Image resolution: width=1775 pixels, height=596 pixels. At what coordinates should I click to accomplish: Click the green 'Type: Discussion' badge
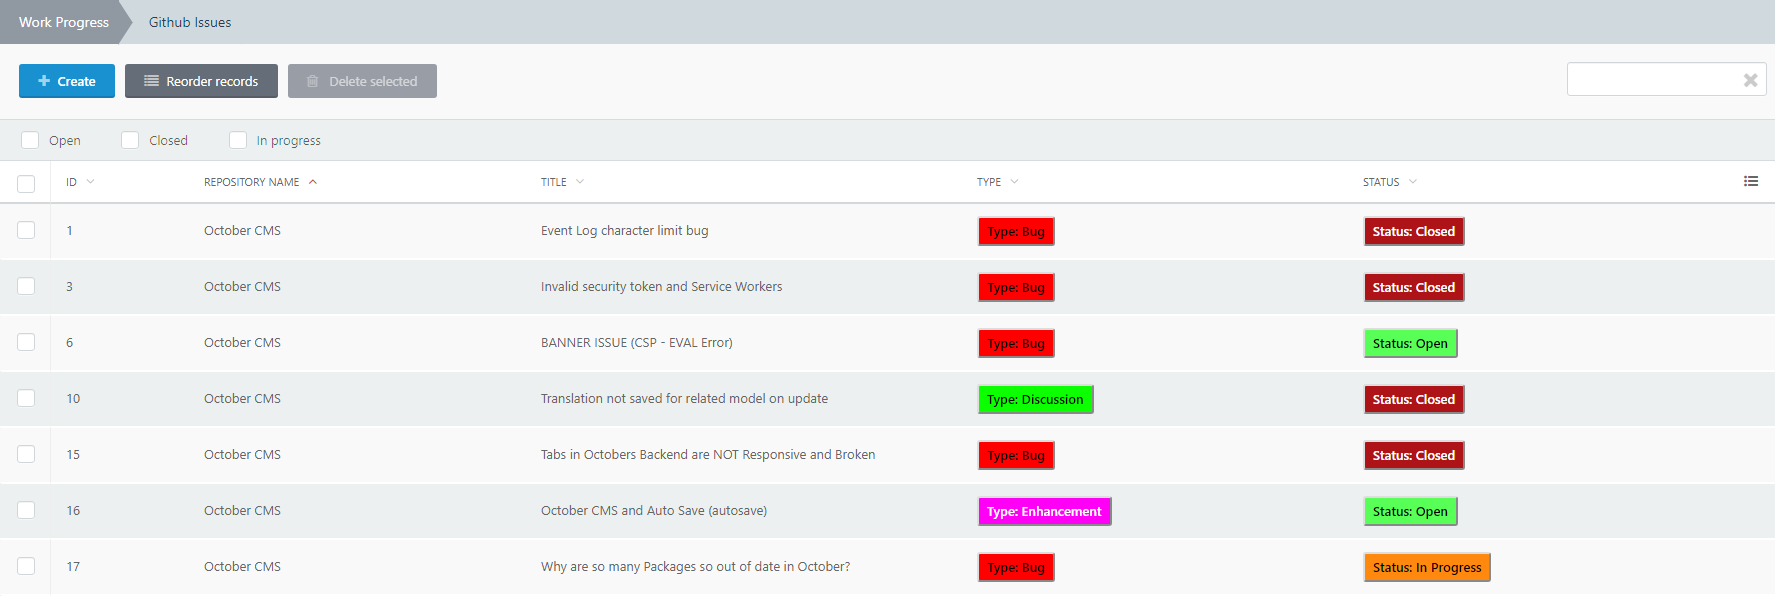click(x=1035, y=399)
